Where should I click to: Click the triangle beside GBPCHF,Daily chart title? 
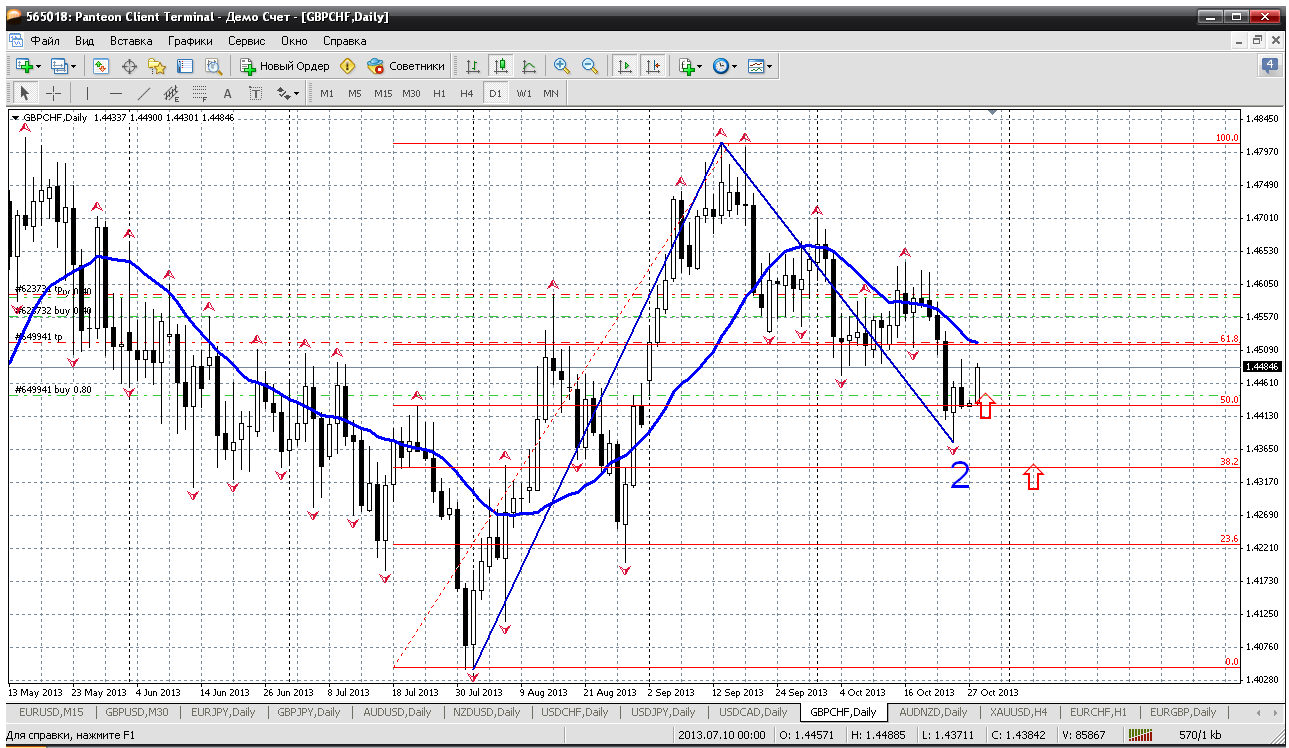(15, 117)
